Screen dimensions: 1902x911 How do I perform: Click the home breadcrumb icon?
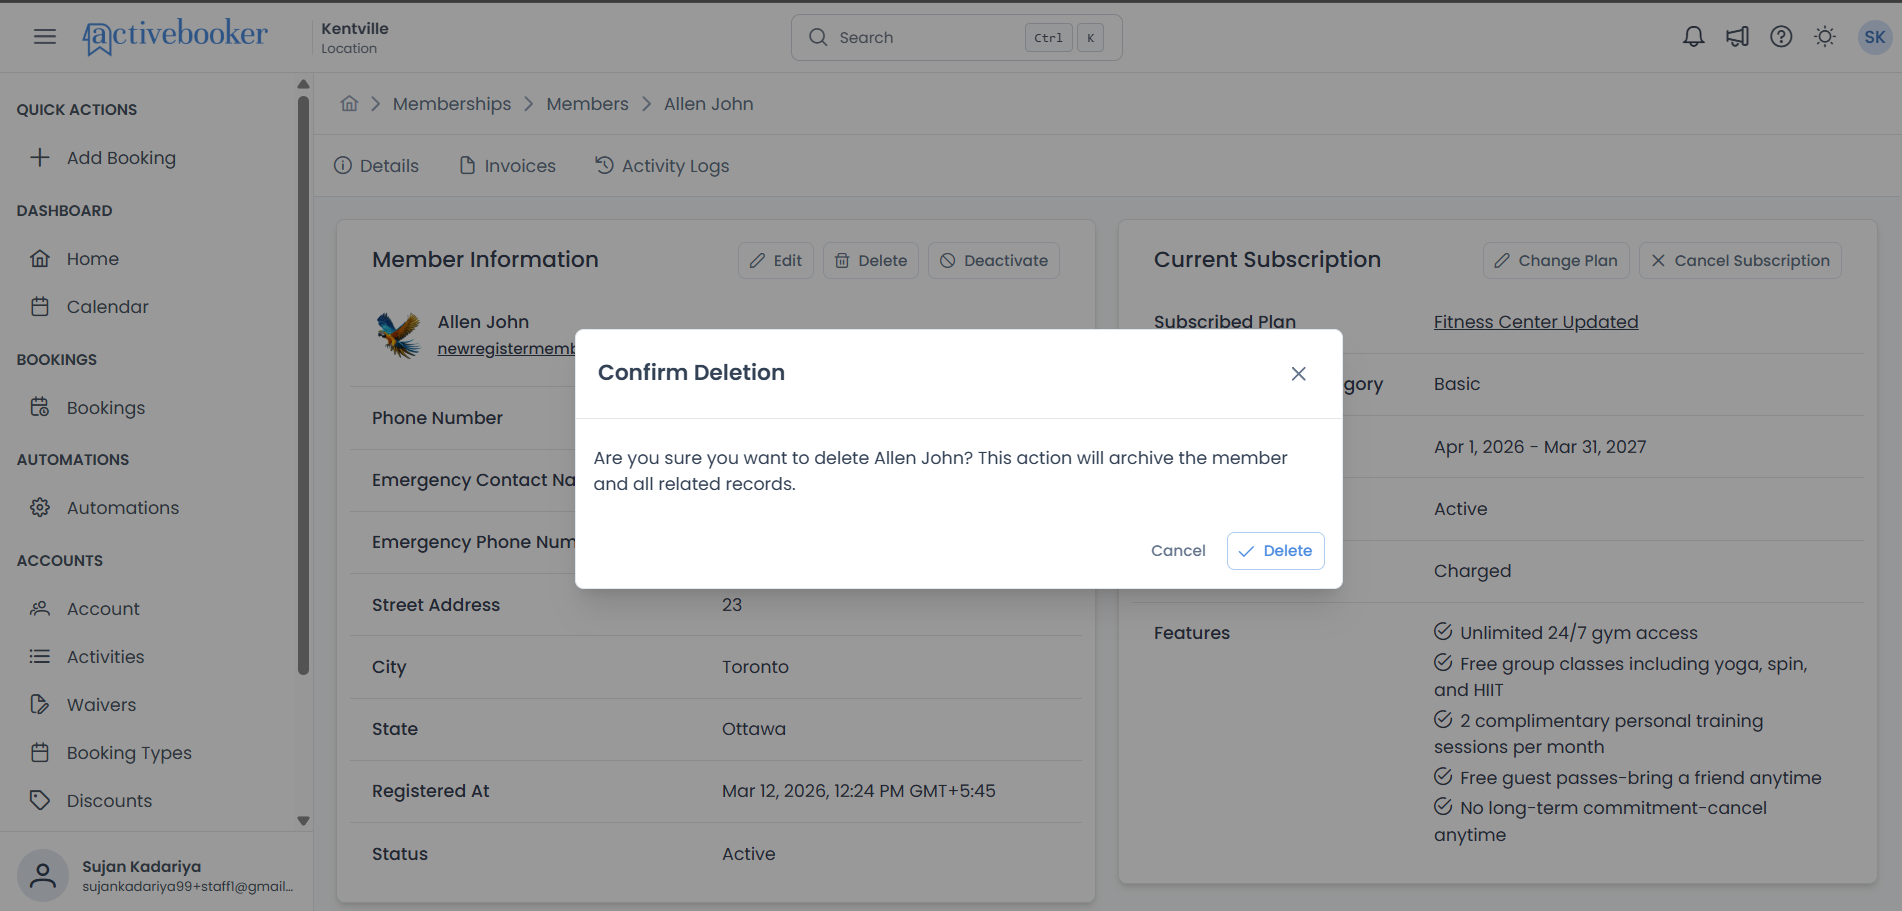coord(349,104)
